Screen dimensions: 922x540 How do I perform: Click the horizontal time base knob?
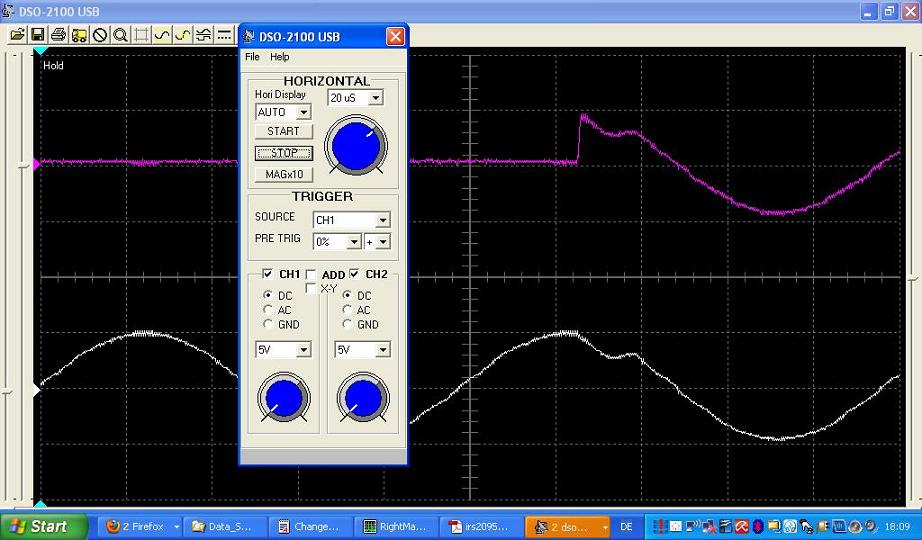[x=356, y=145]
